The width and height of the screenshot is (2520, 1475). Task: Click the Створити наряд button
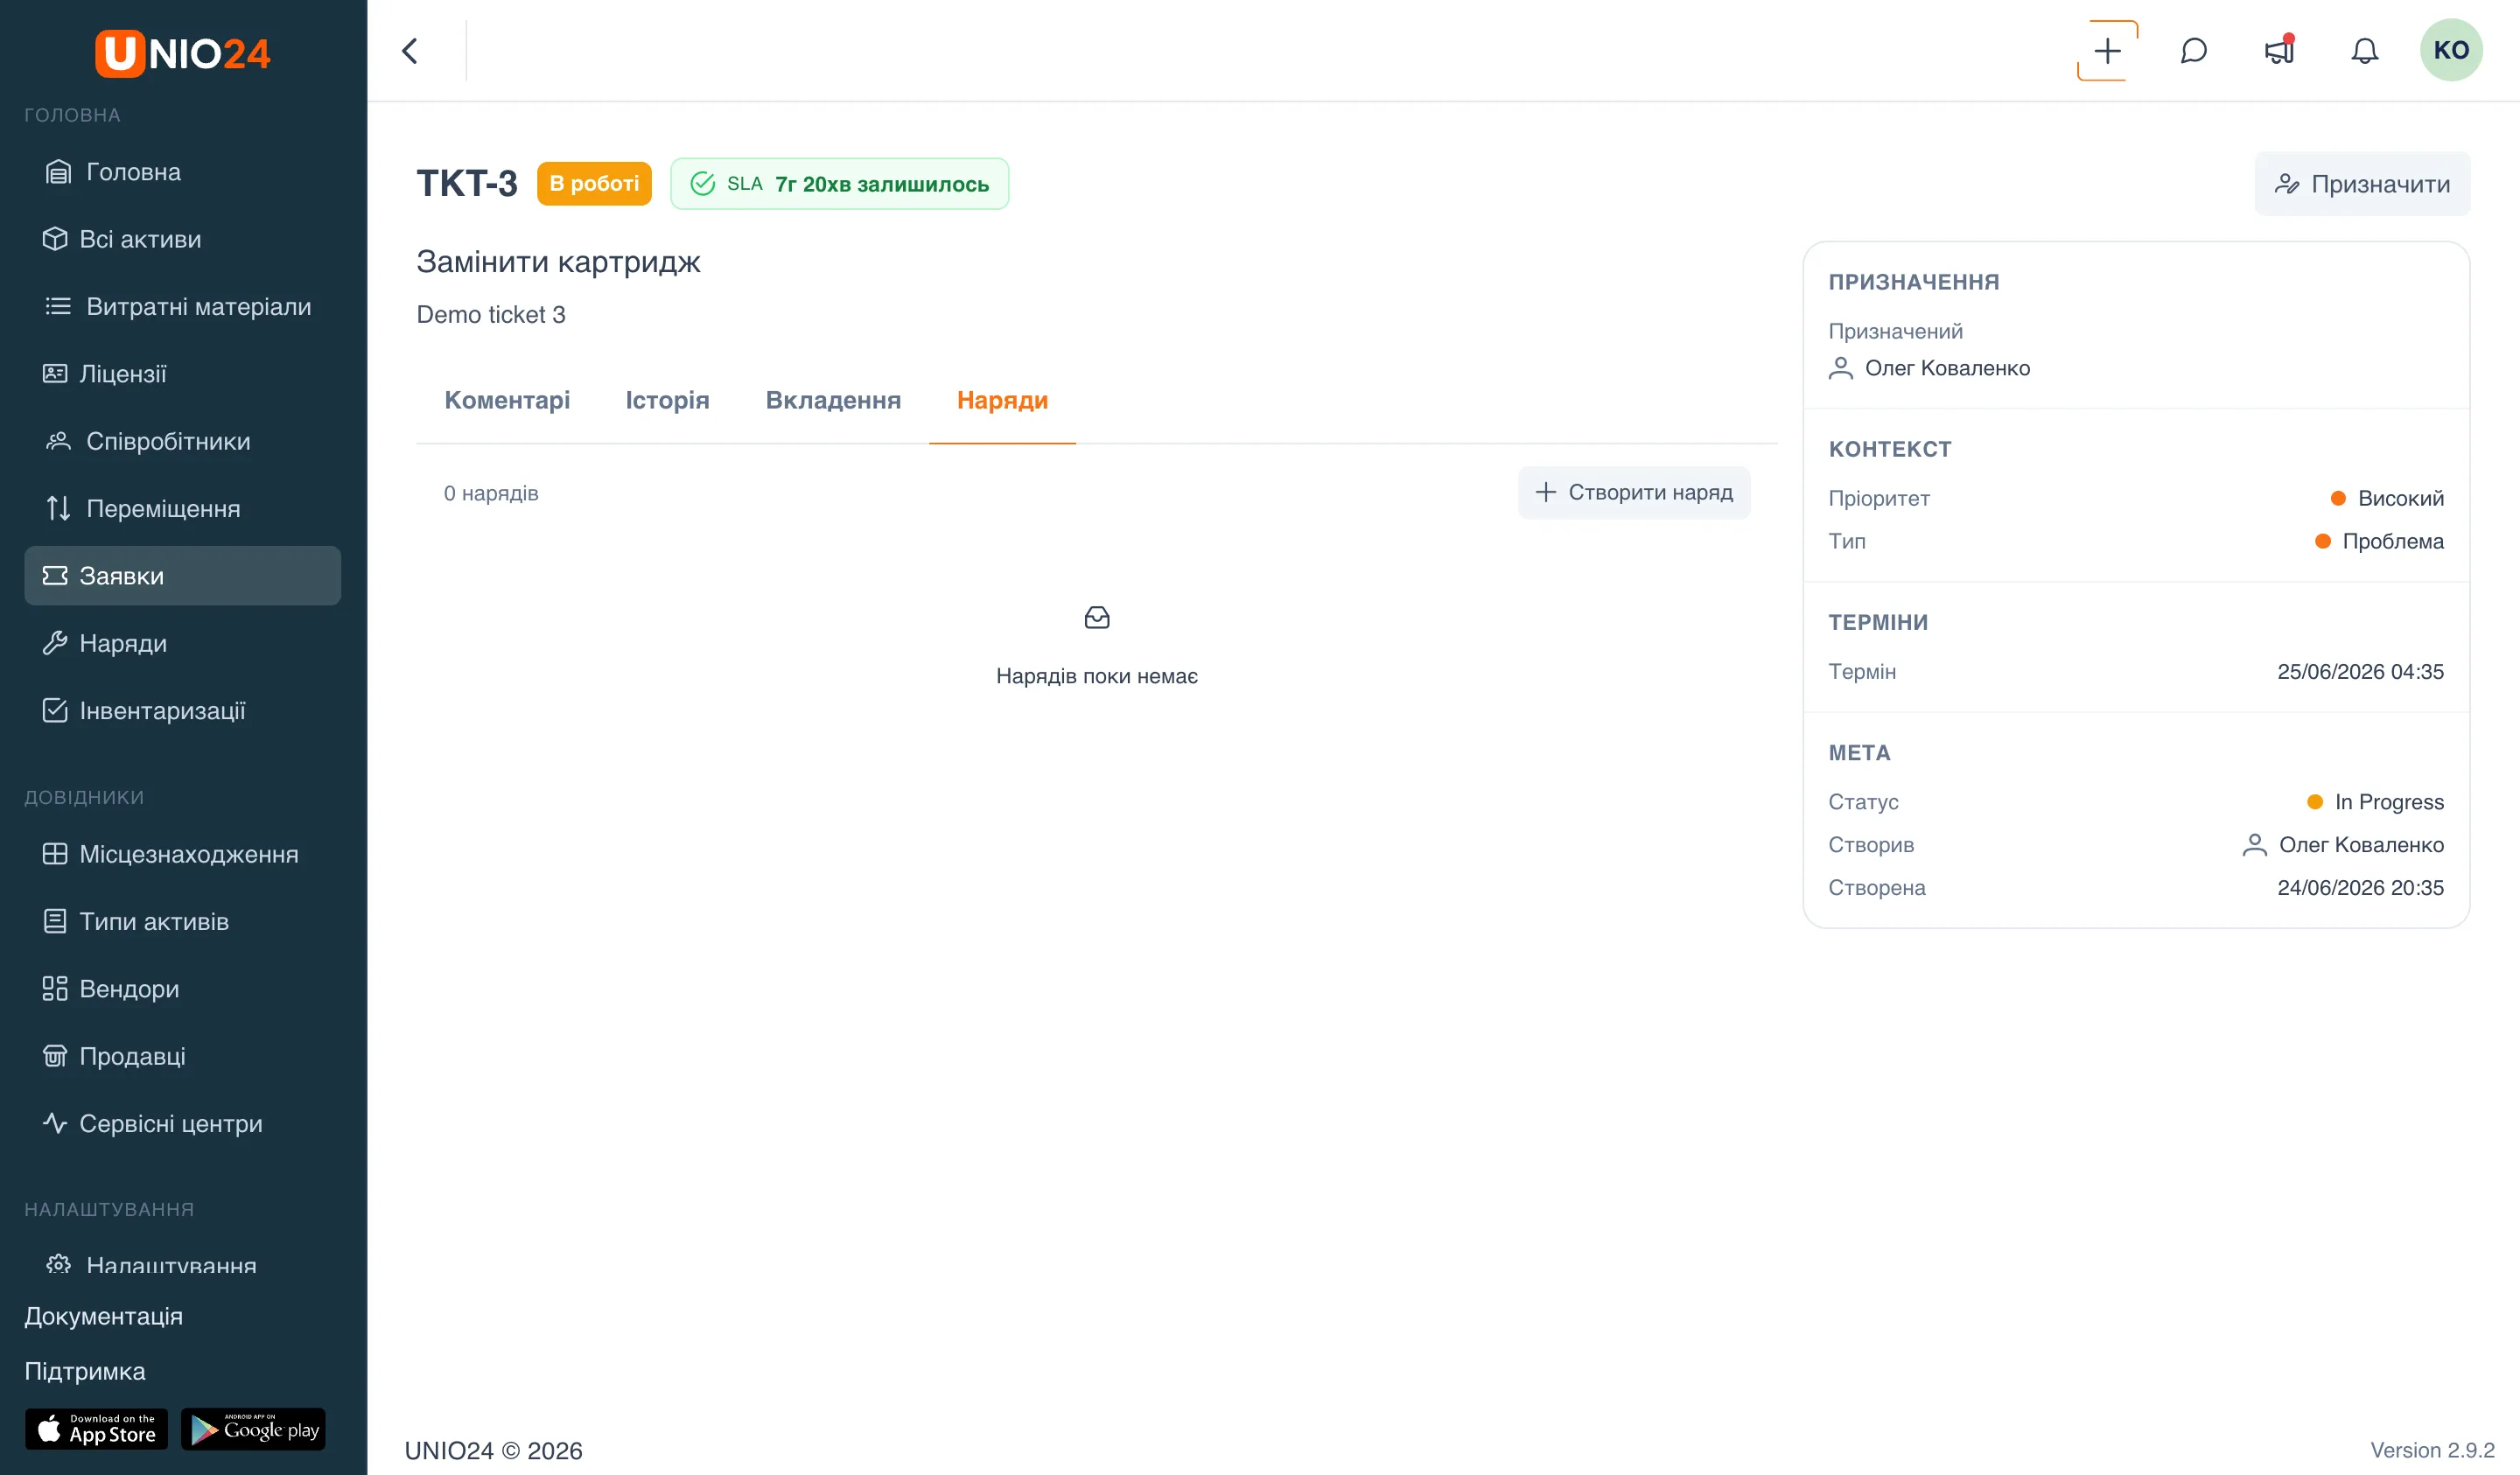click(x=1634, y=492)
